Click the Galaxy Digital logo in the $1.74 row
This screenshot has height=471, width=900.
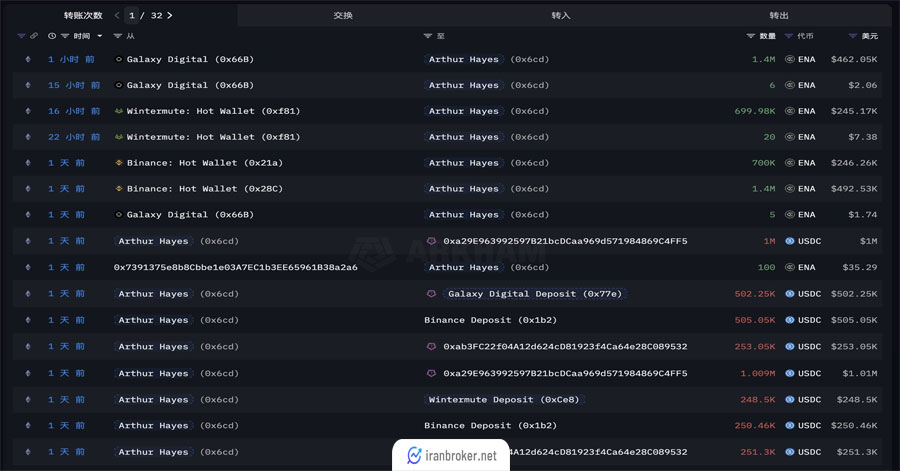pyautogui.click(x=118, y=215)
